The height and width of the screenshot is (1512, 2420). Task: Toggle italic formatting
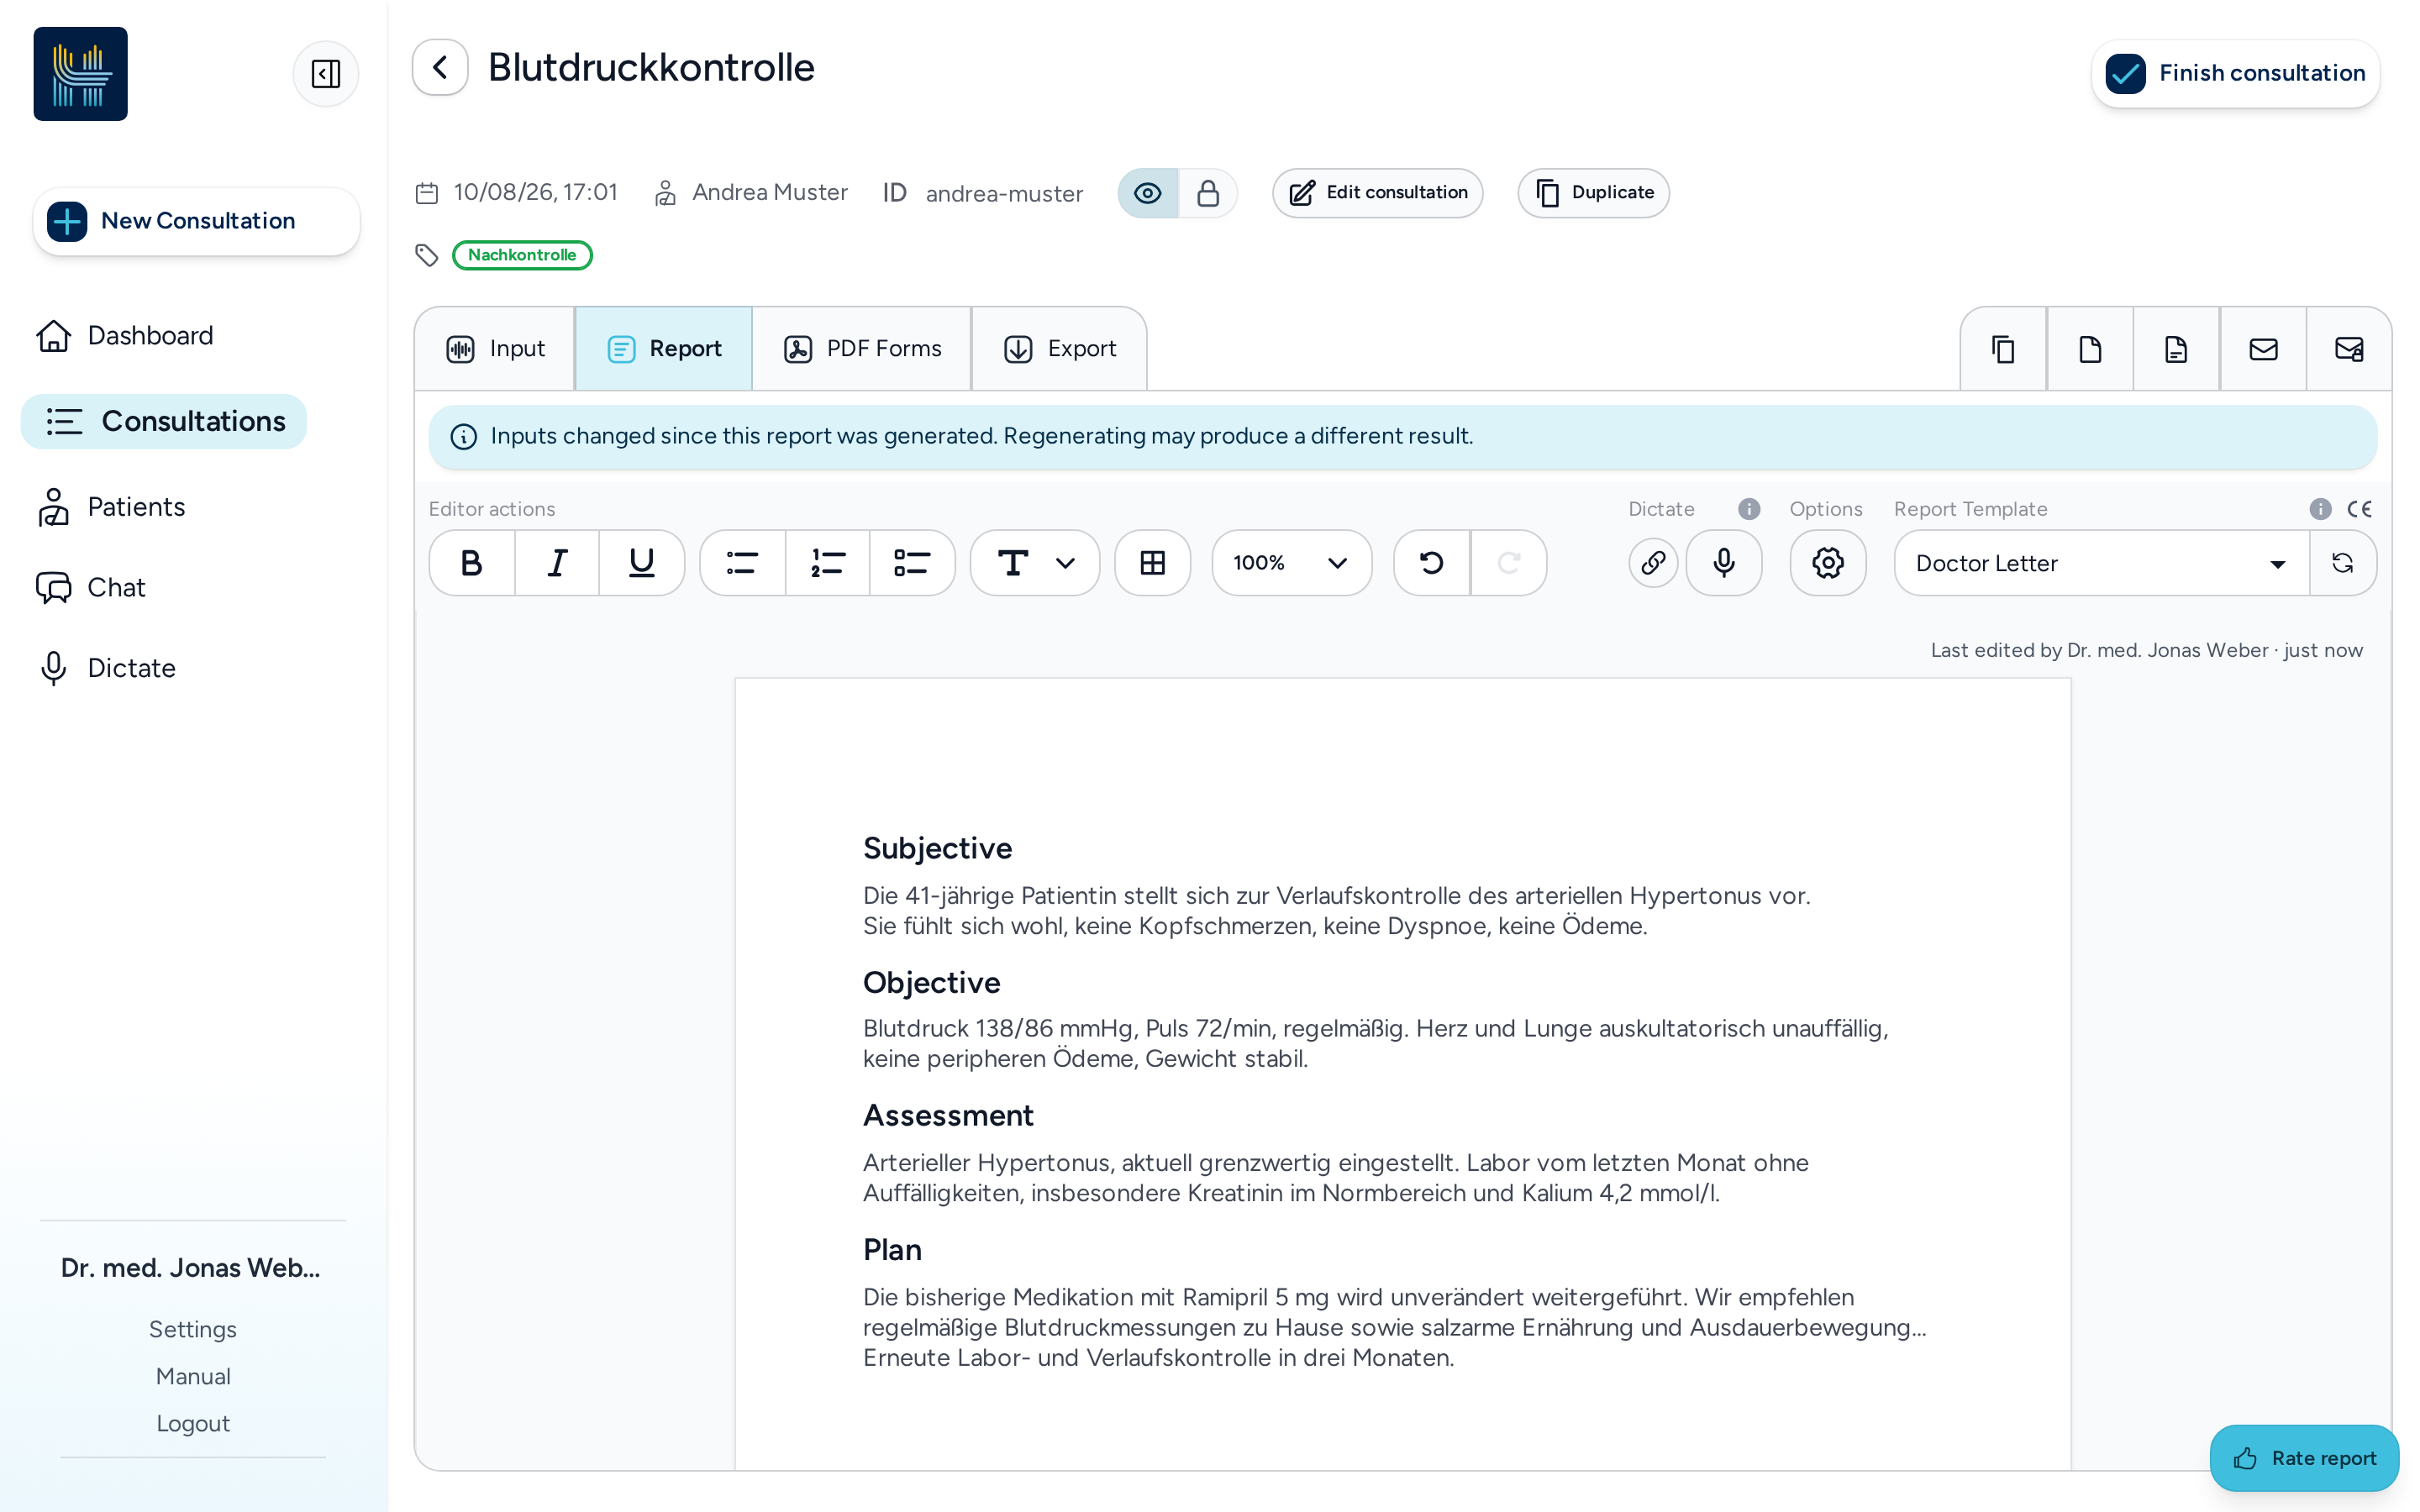click(557, 563)
